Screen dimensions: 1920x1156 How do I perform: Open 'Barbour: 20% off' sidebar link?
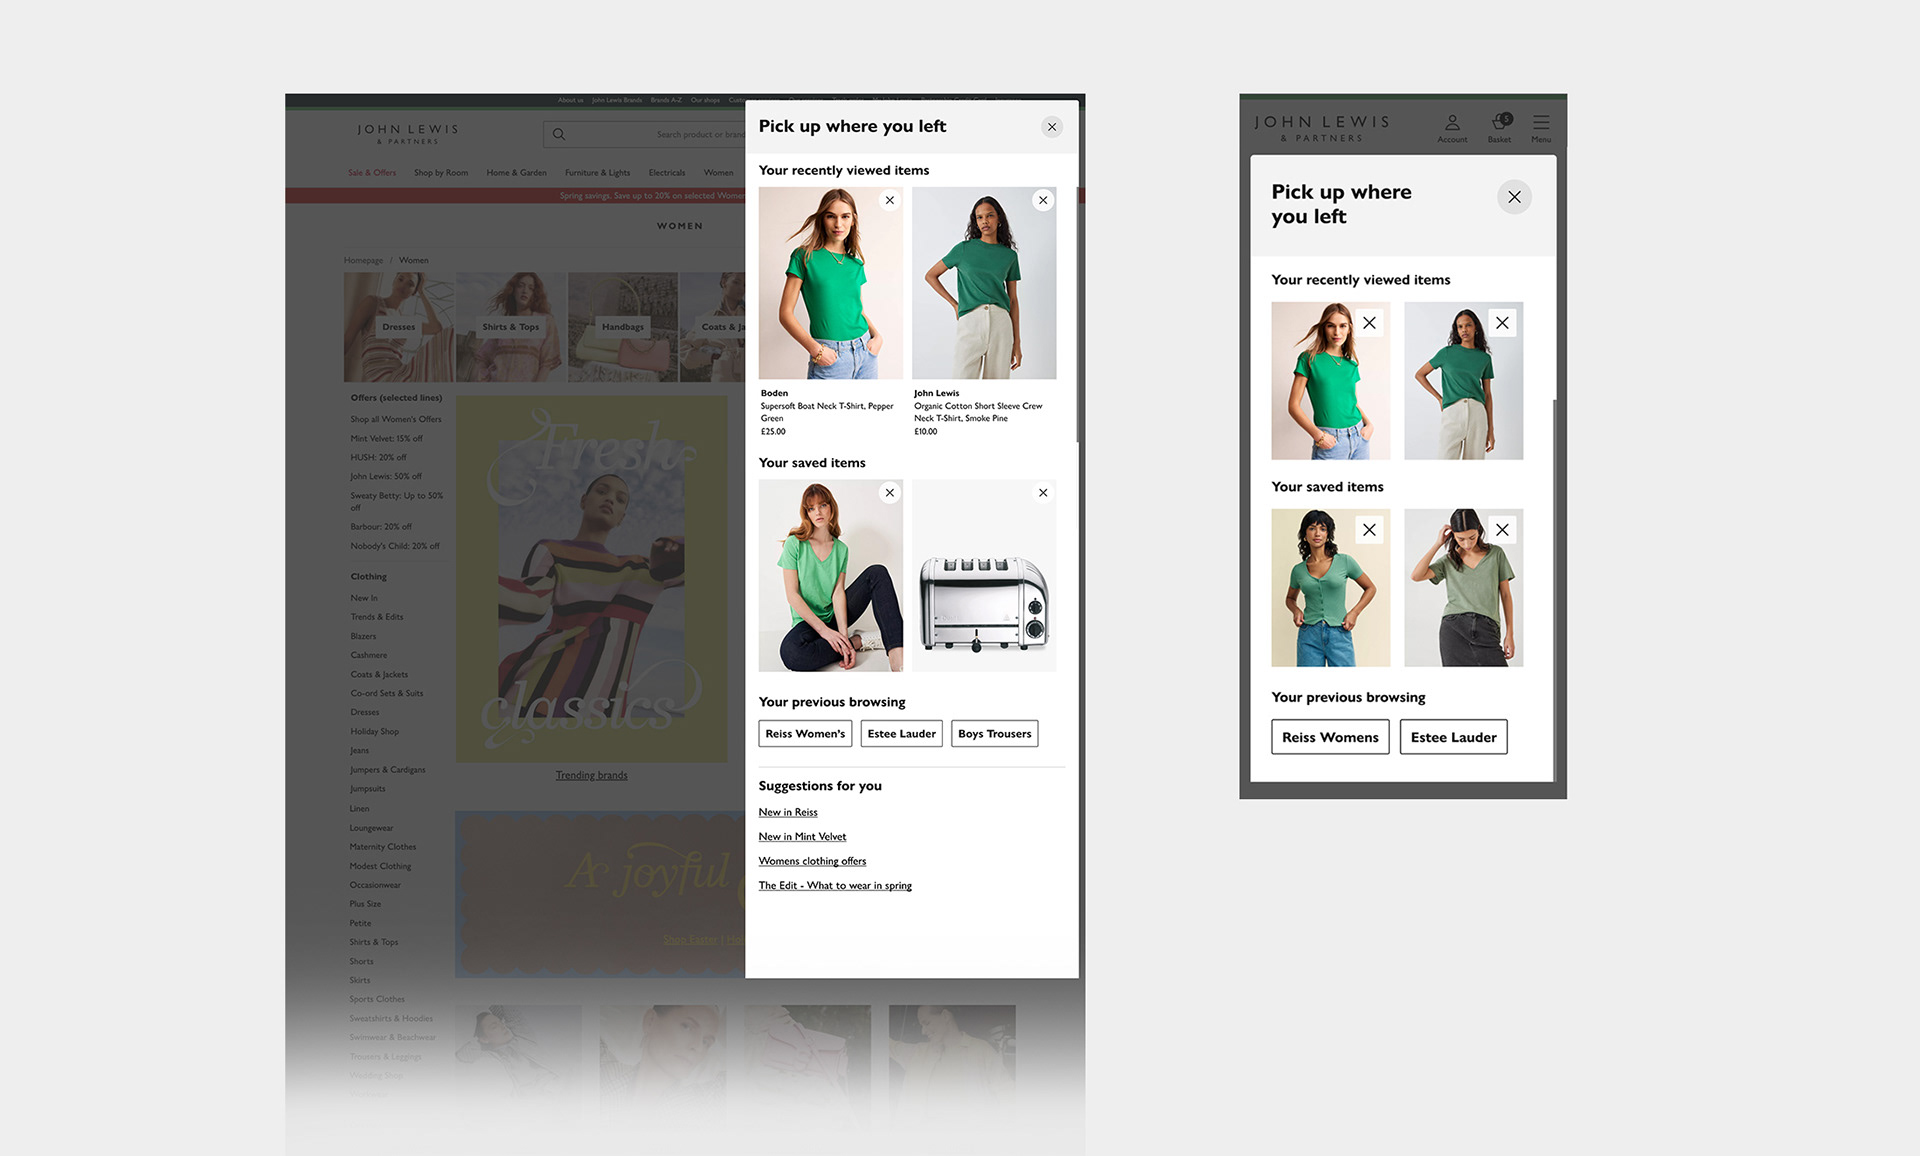[x=381, y=526]
